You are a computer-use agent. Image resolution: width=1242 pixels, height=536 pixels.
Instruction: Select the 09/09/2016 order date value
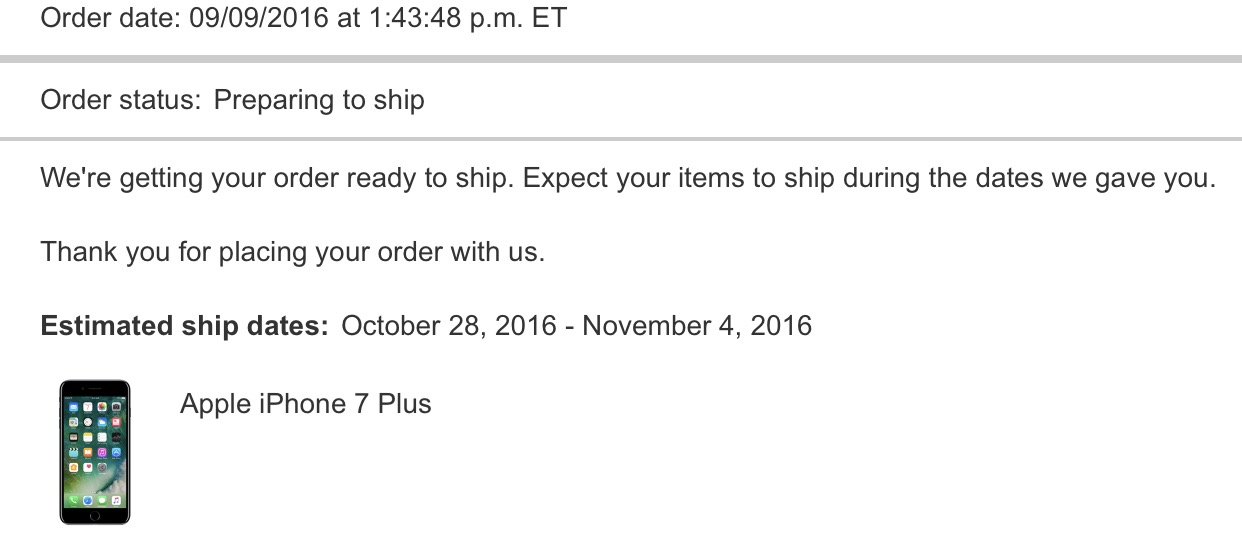tap(258, 18)
